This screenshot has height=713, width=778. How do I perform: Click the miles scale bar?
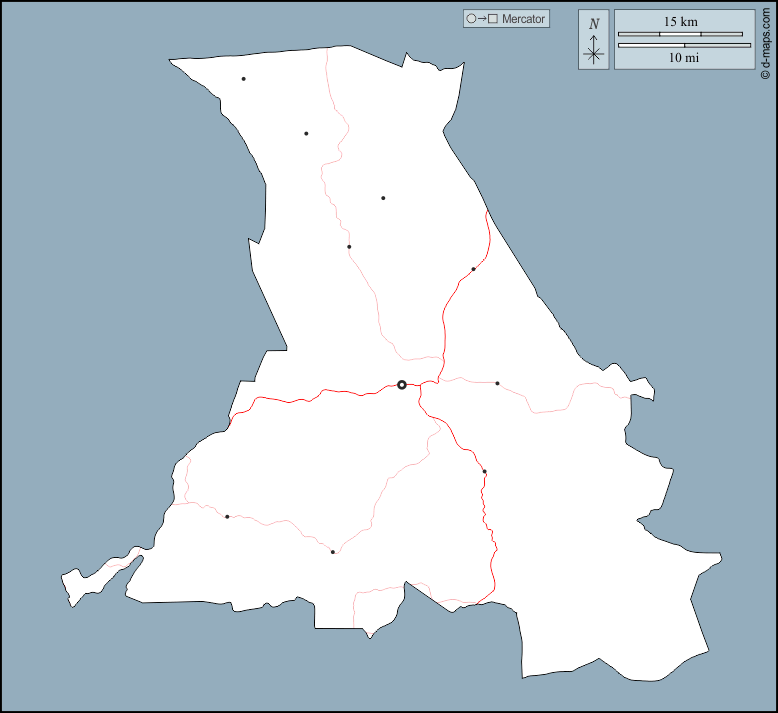(684, 45)
